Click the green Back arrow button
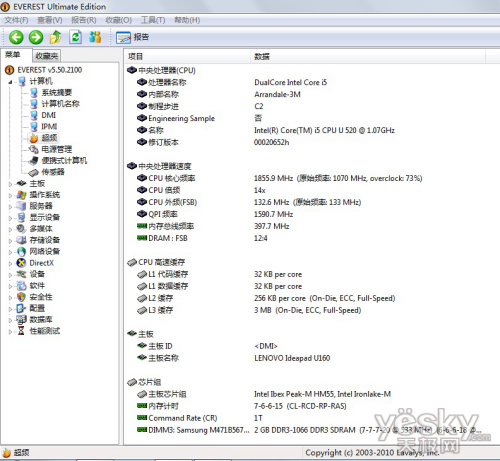This screenshot has width=500, height=461. pos(16,37)
